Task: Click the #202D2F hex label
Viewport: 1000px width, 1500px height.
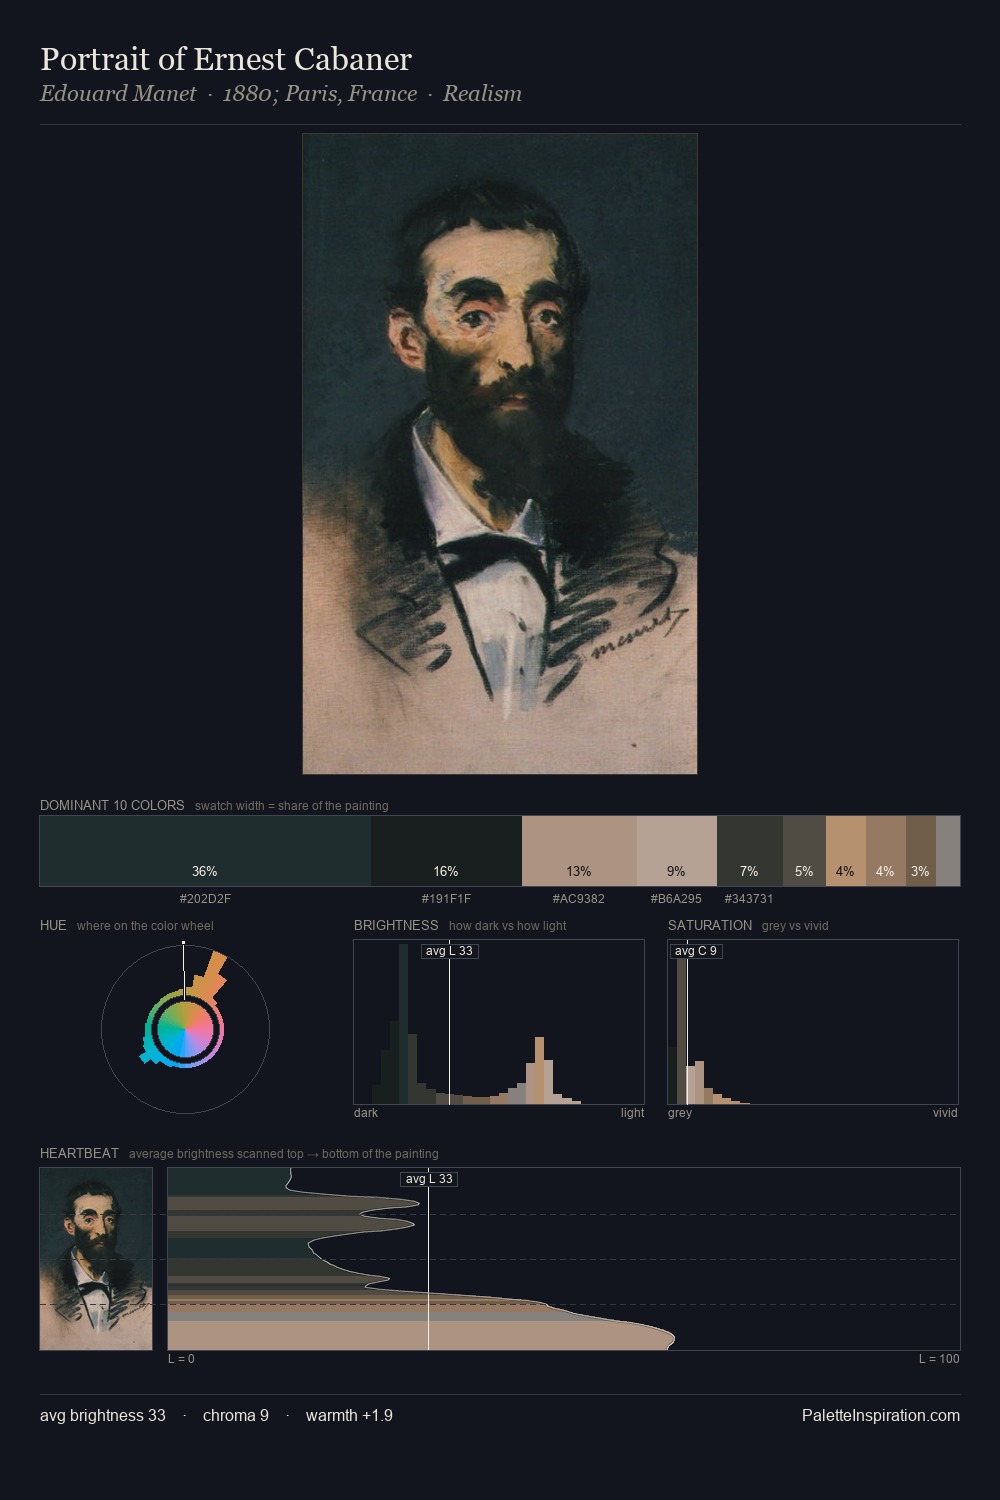Action: (x=205, y=899)
